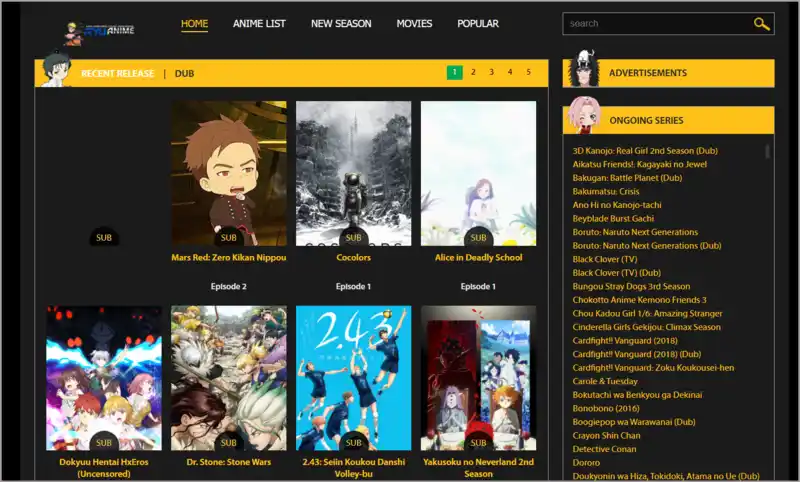Go to page 3 of releases
Image resolution: width=800 pixels, height=482 pixels.
pyautogui.click(x=491, y=72)
